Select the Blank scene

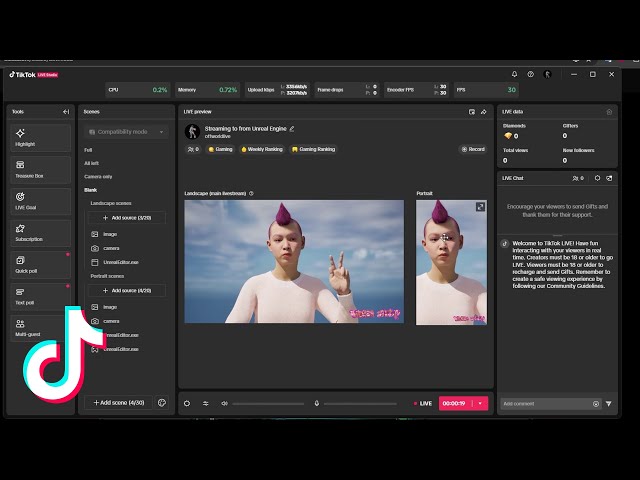tap(90, 190)
